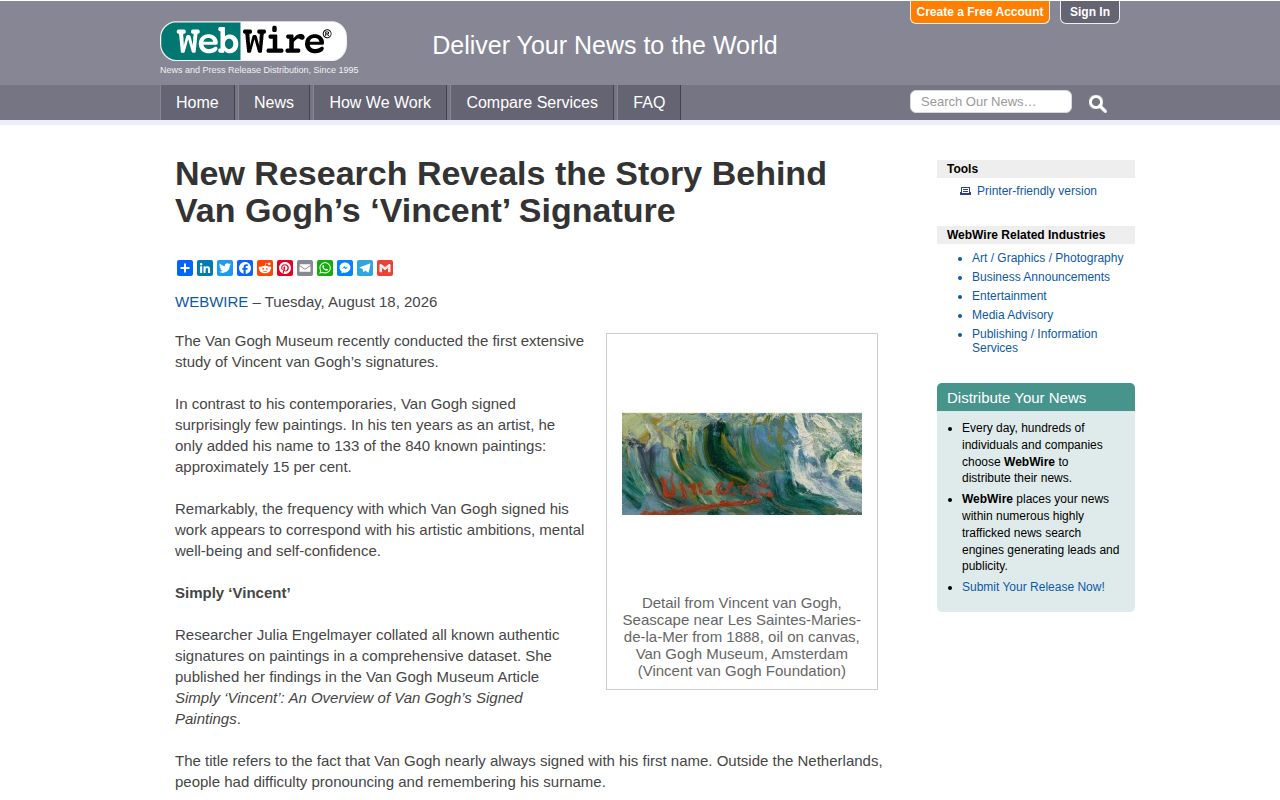Select Compare Services in navigation

tap(532, 102)
